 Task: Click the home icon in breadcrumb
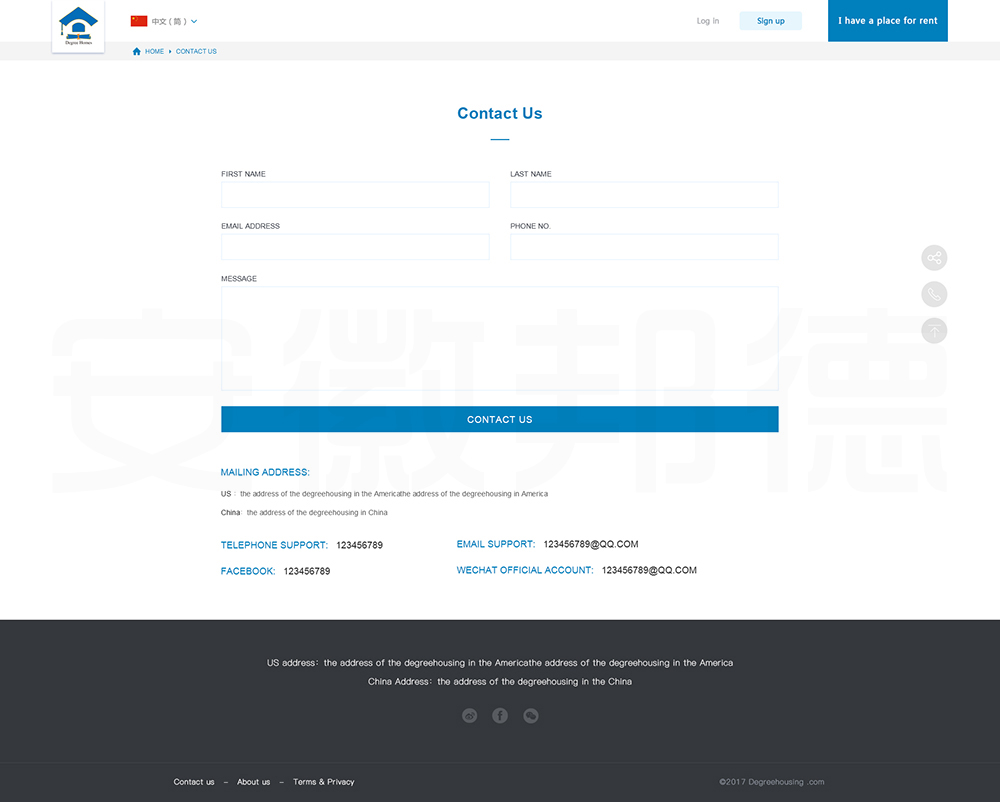coord(137,51)
